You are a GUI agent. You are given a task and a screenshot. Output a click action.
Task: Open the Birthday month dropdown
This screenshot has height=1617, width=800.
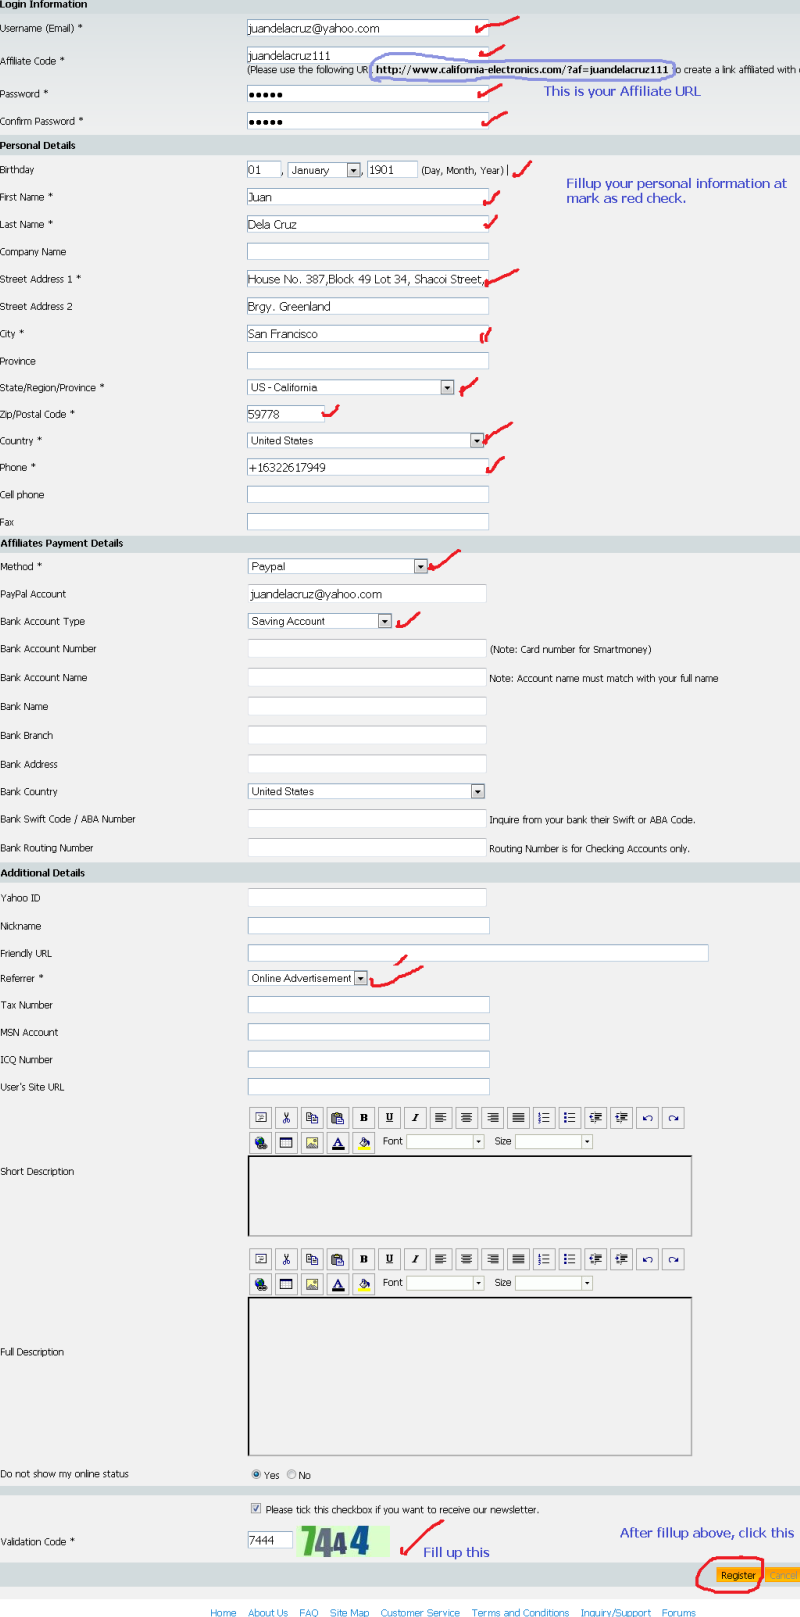pos(325,170)
